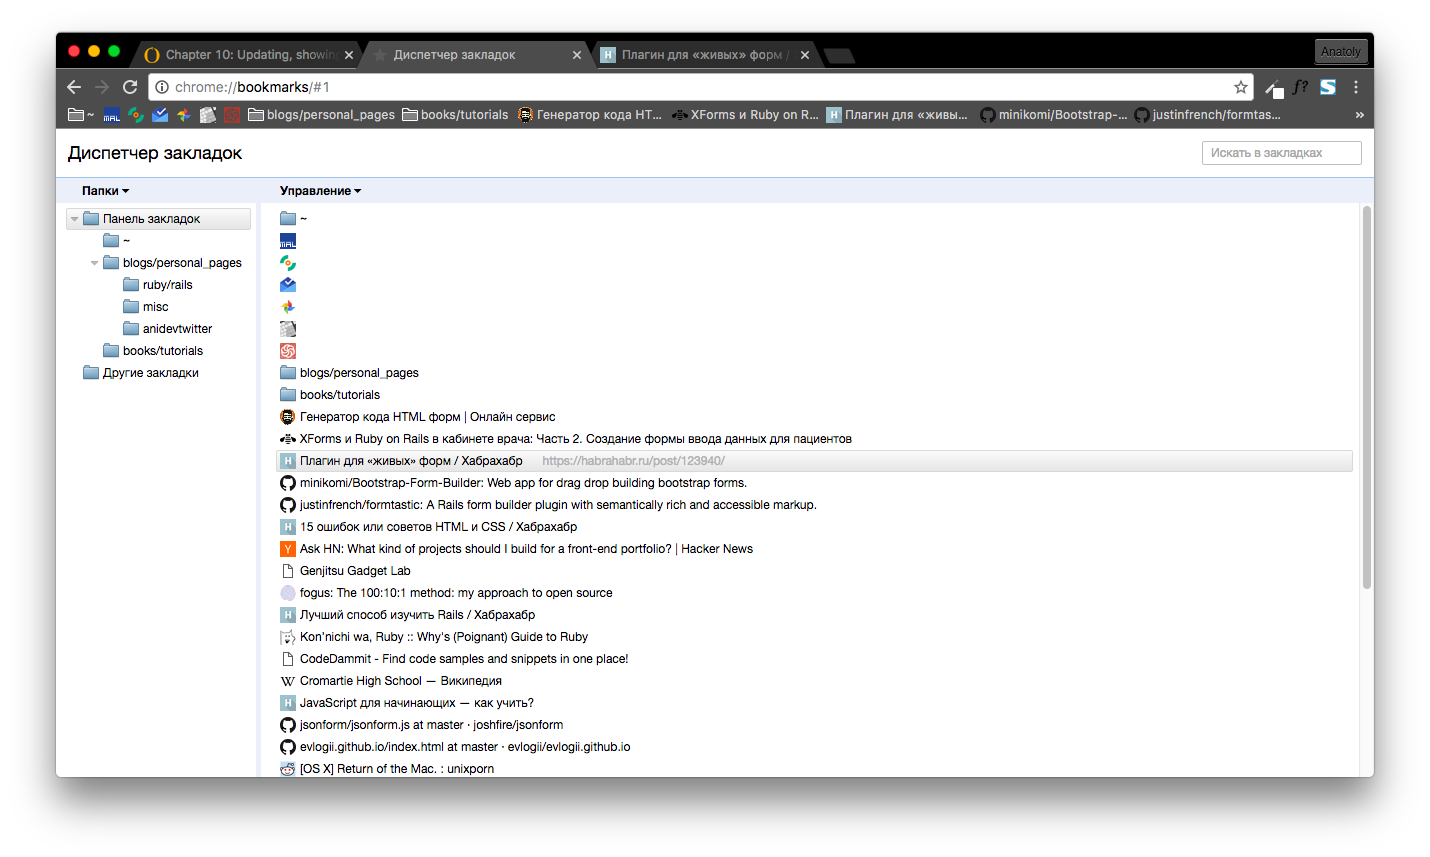The height and width of the screenshot is (857, 1430).
Task: Open the colorful pinwheel bookmark in bar
Action: pos(184,115)
